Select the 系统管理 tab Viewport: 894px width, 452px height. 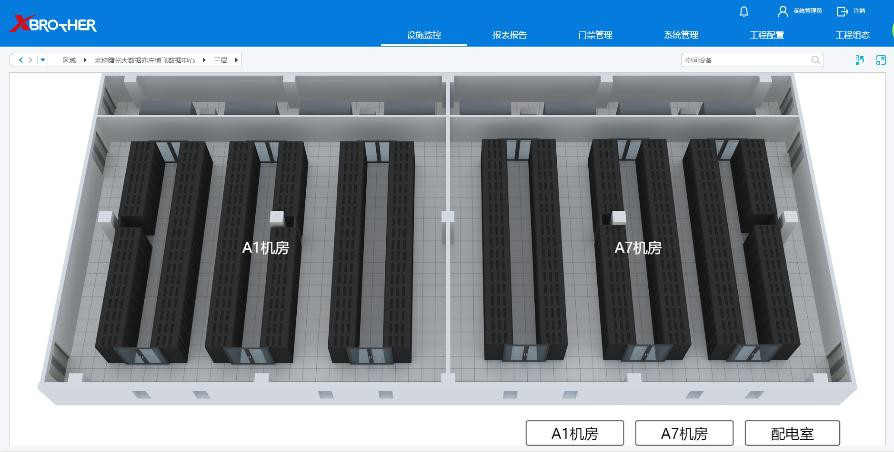click(x=681, y=35)
